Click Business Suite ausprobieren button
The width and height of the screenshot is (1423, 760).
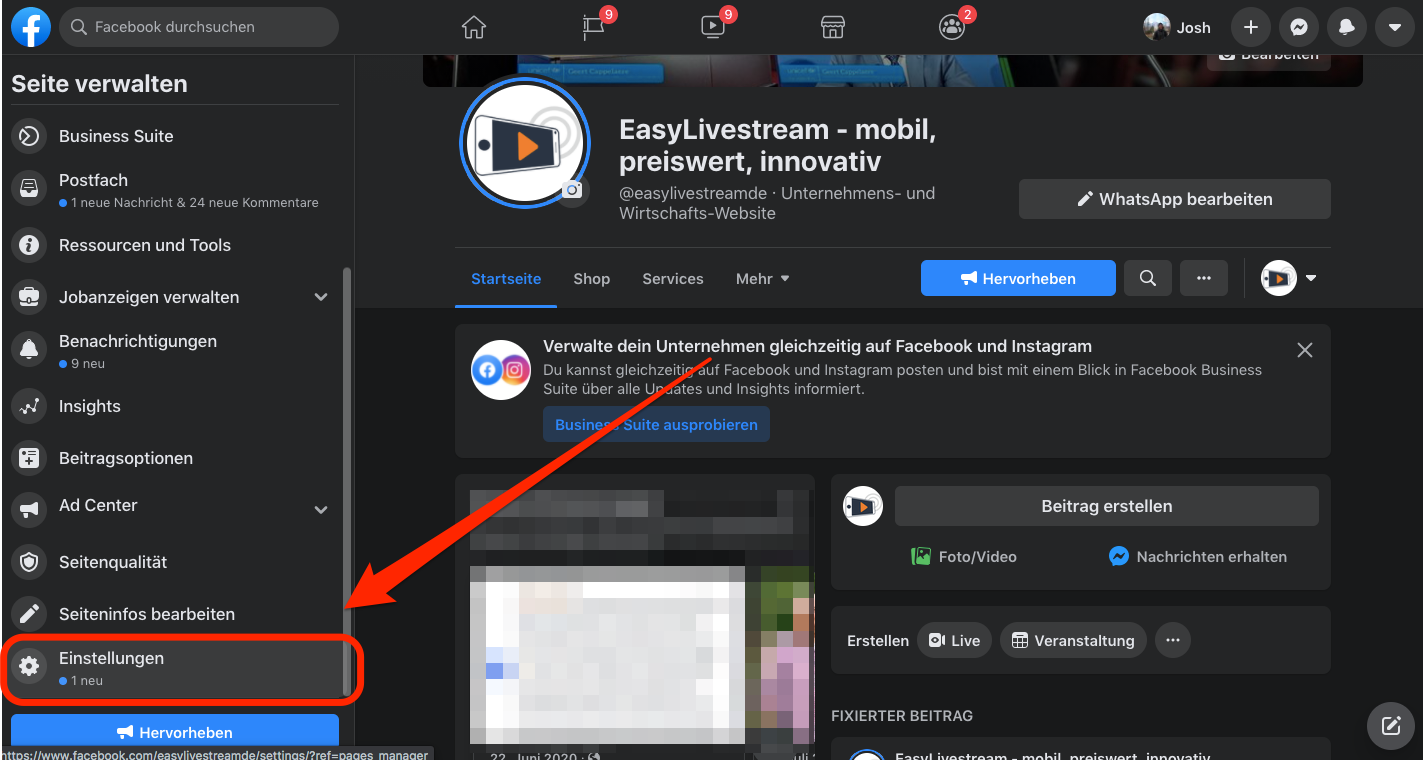pyautogui.click(x=656, y=424)
